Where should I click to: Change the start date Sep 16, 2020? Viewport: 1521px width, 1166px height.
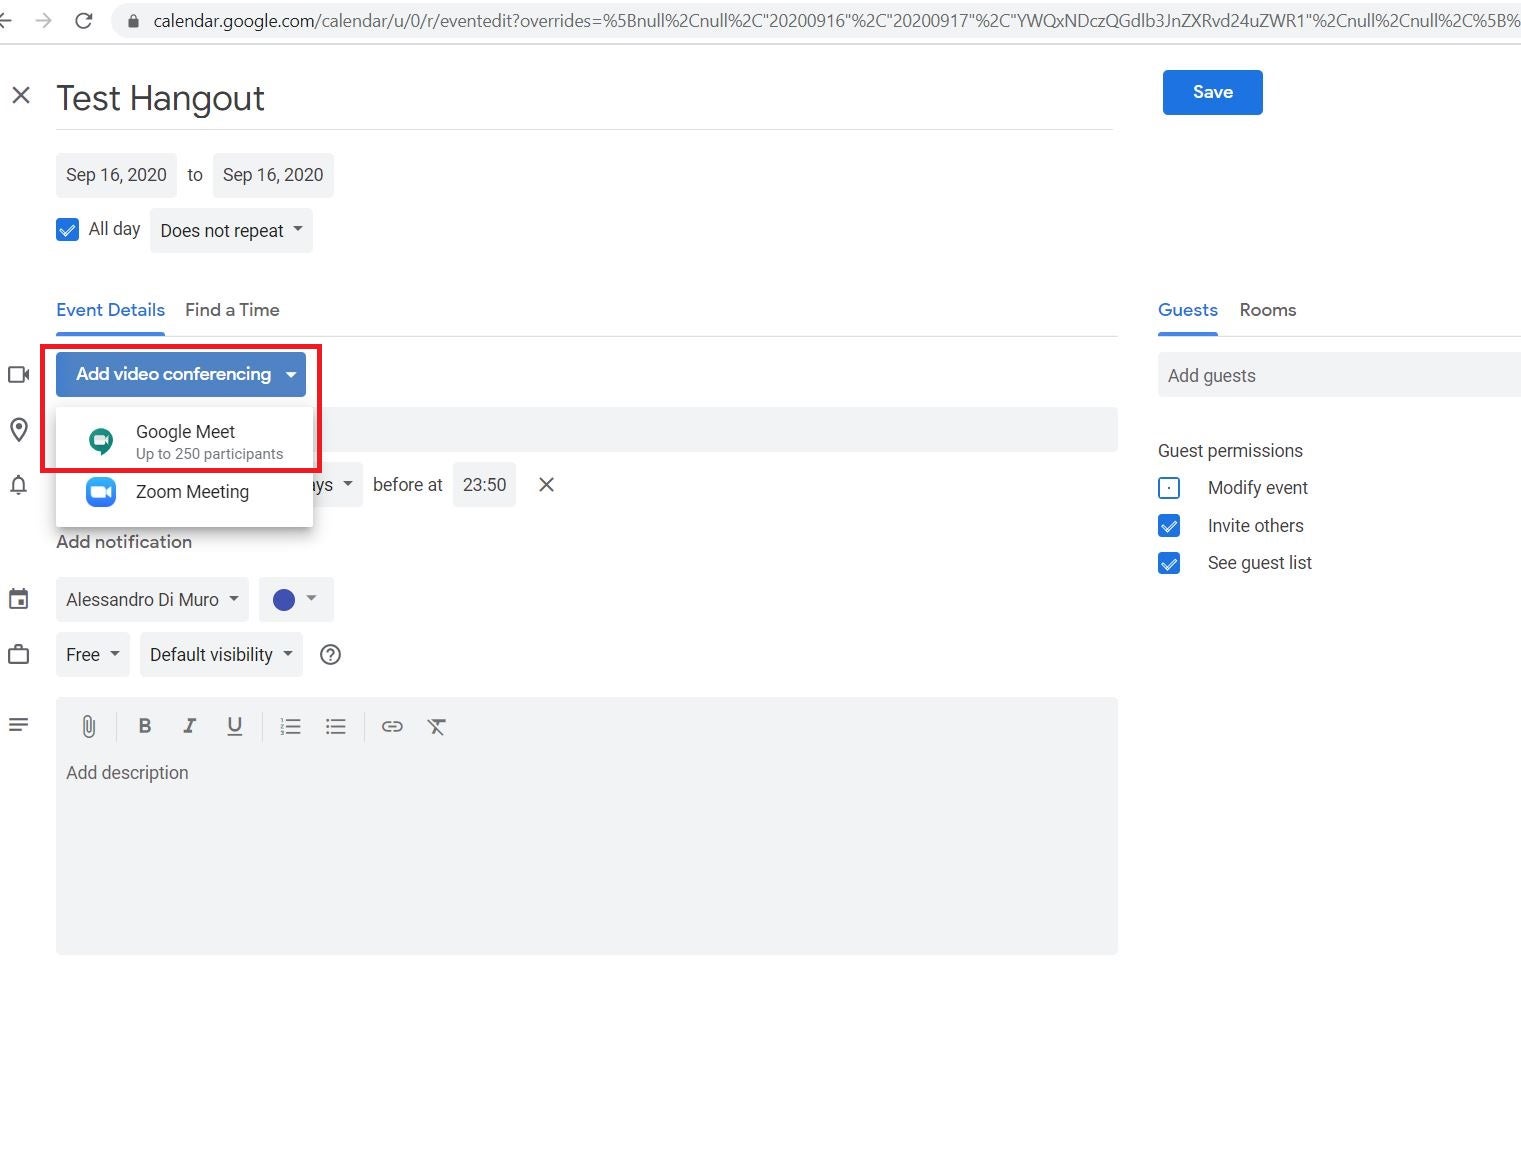pos(116,175)
